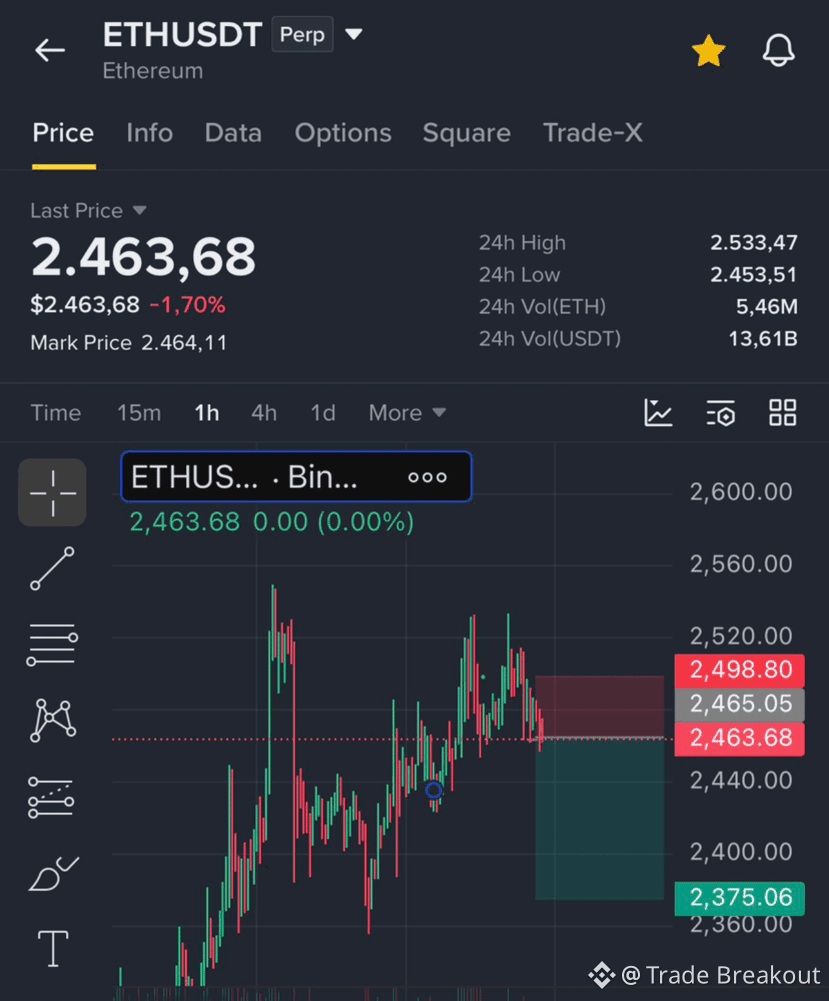Viewport: 829px width, 1001px height.
Task: Open price alerts via the bell icon
Action: [779, 50]
